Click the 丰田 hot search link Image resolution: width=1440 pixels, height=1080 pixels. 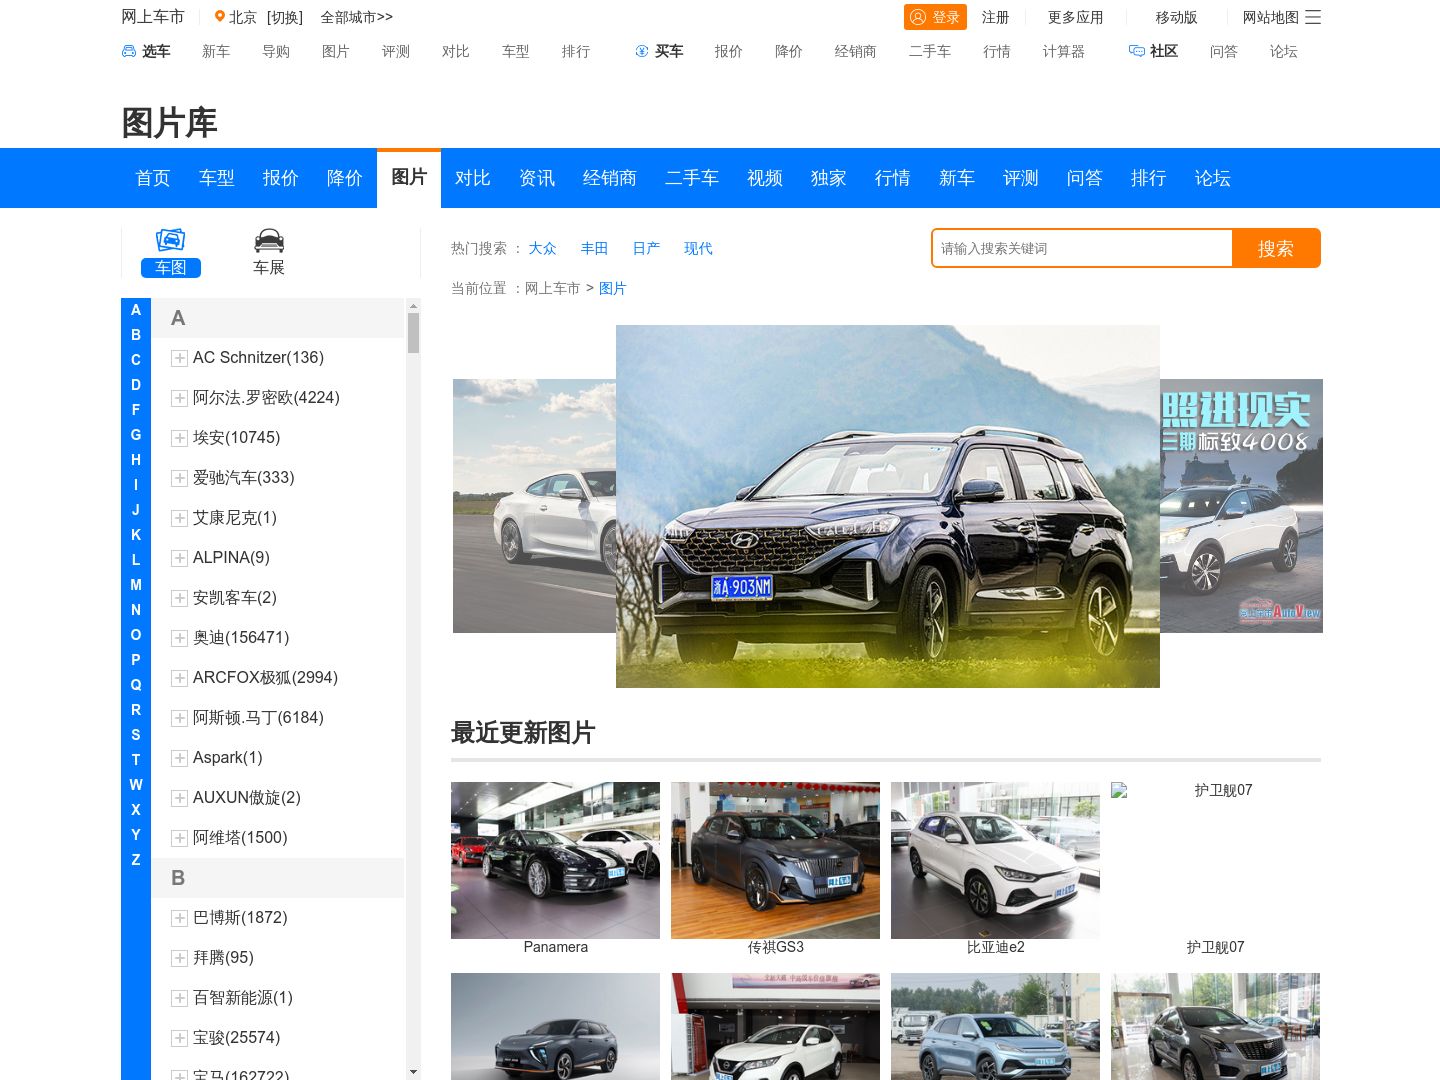pyautogui.click(x=595, y=248)
